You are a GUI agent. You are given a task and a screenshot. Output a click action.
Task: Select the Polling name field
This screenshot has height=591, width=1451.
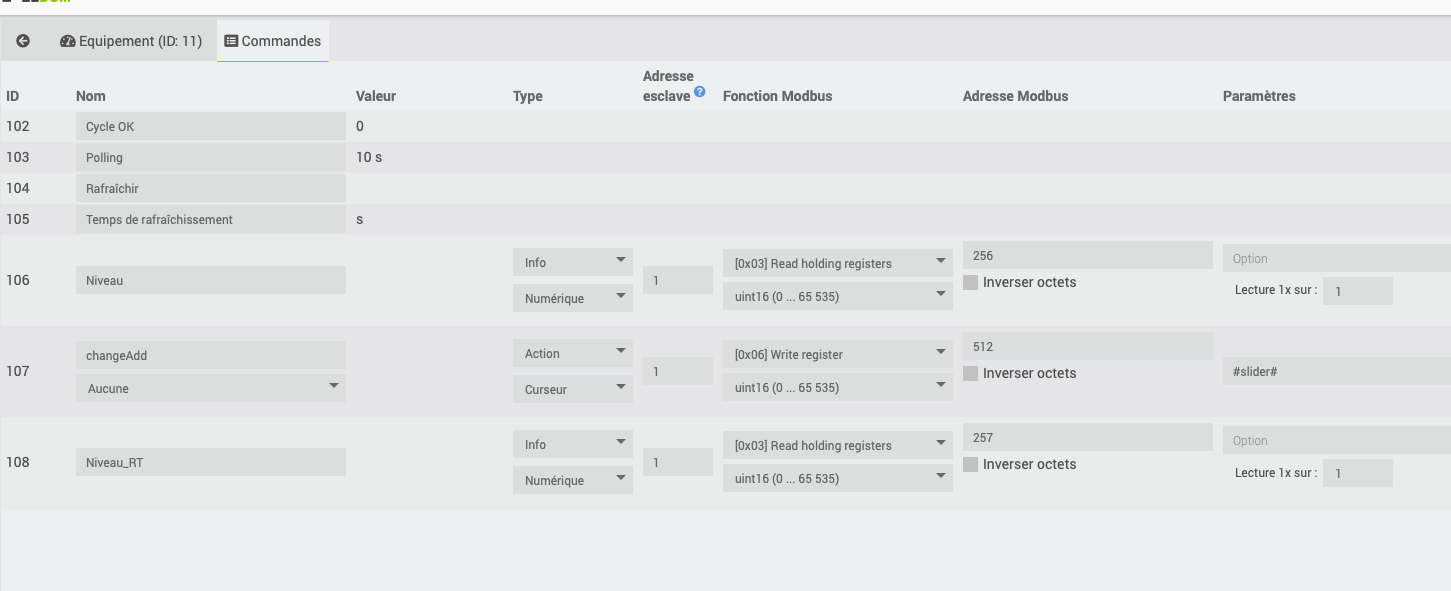click(210, 157)
